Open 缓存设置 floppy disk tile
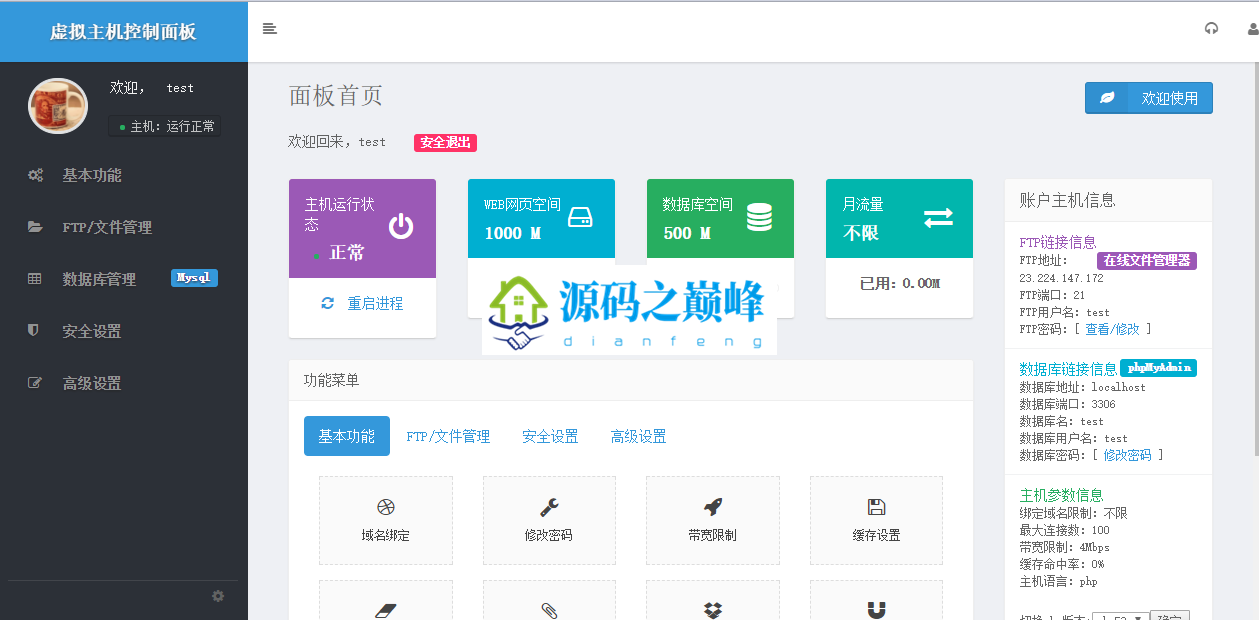 tap(876, 521)
